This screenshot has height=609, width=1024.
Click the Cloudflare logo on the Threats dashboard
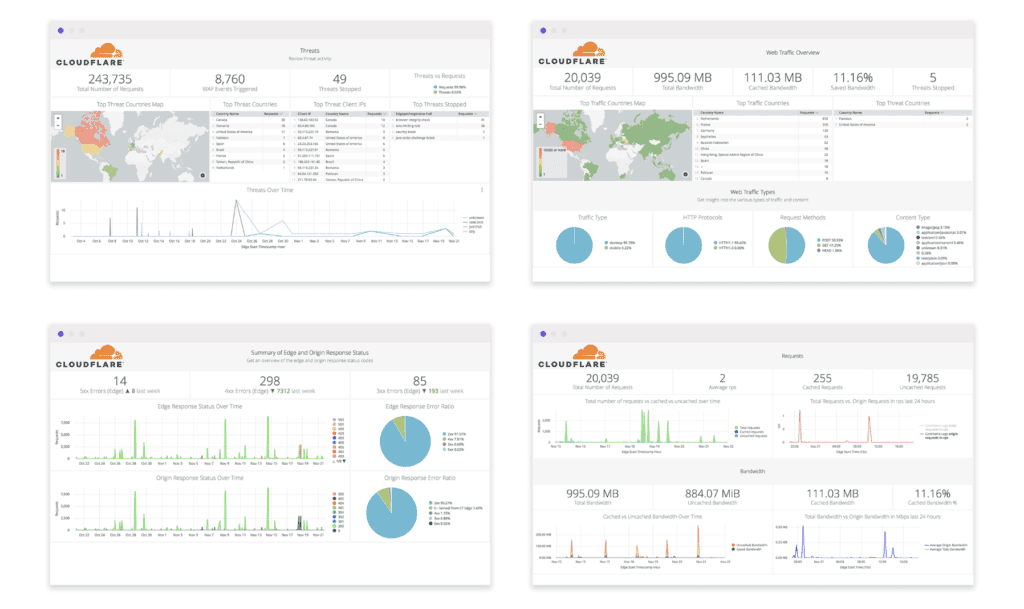click(88, 53)
